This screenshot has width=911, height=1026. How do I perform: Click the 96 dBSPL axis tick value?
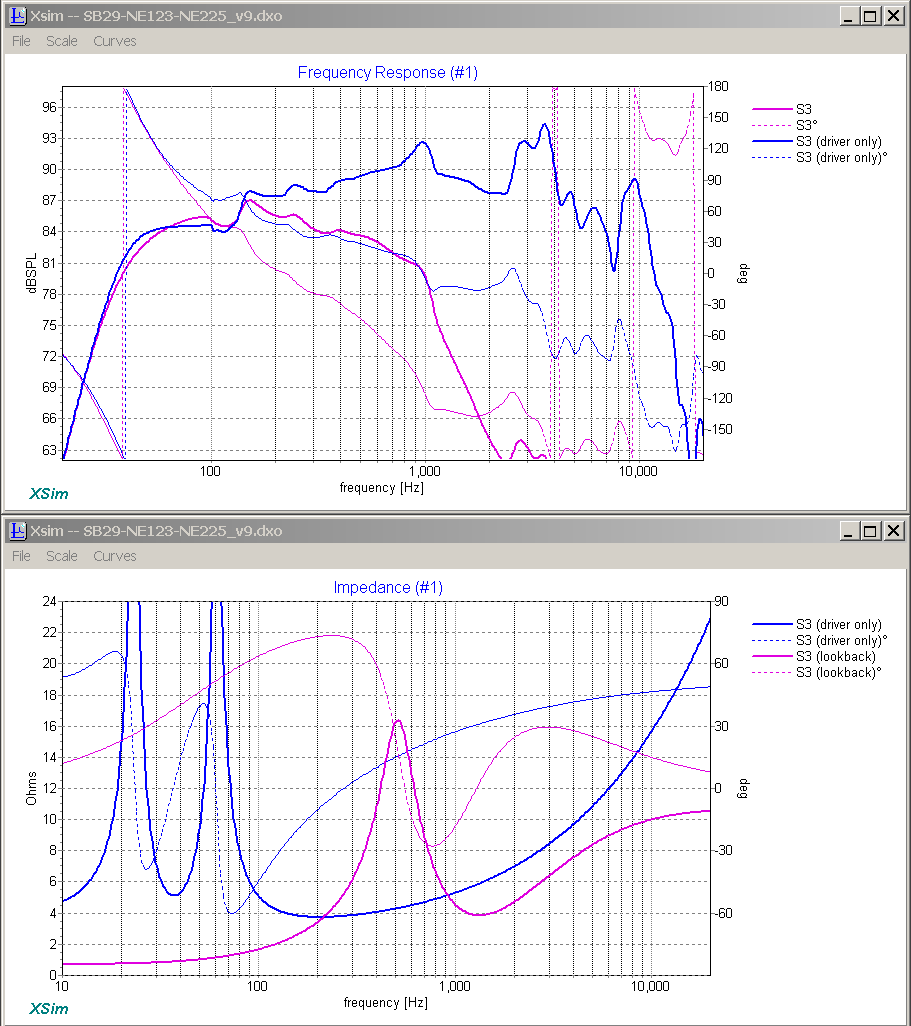50,107
